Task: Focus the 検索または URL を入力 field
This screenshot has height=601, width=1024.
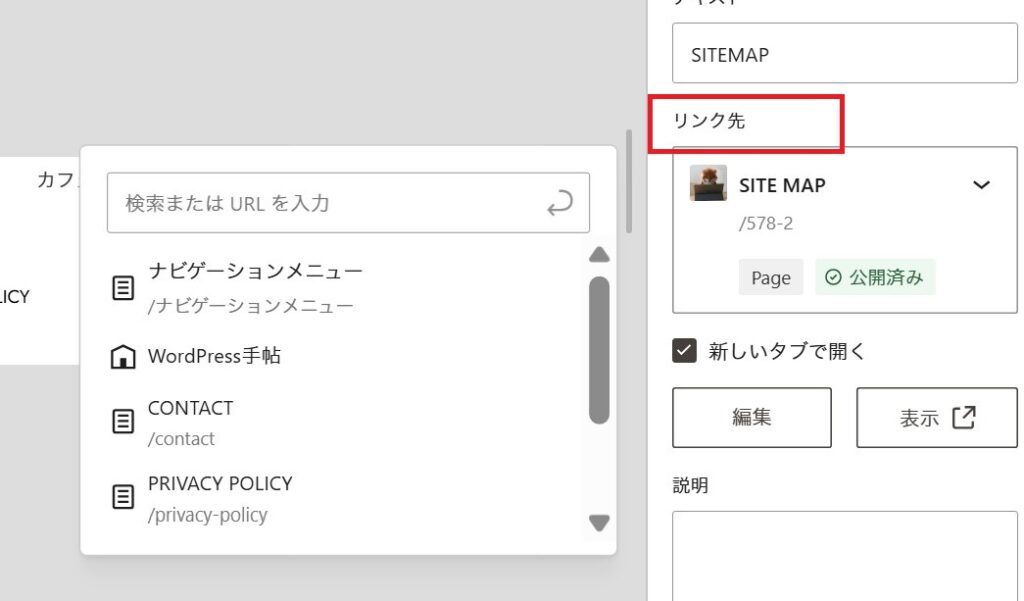Action: 348,203
